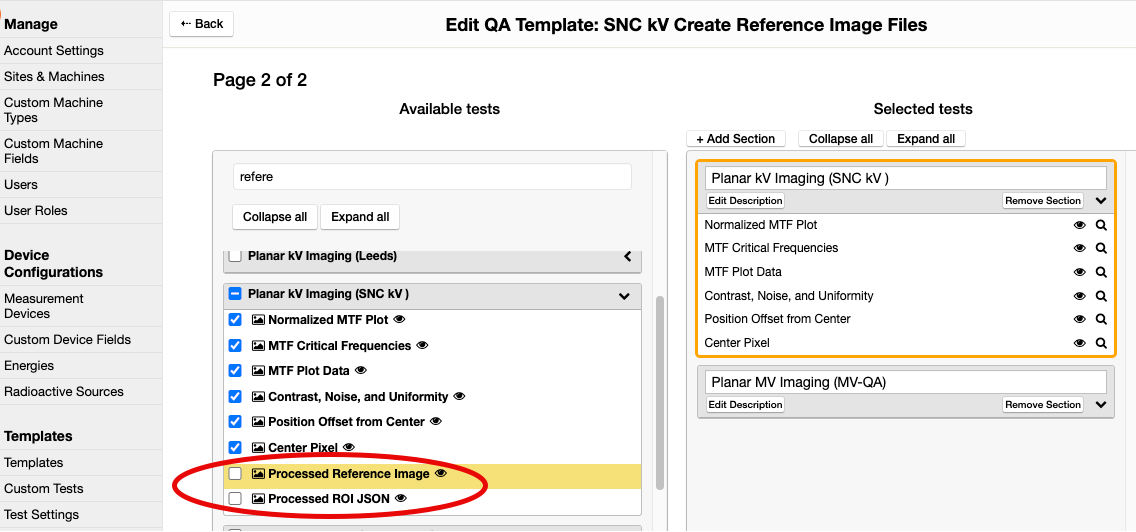1136x532 pixels.
Task: Enable the Processed ROI JSON checkbox
Action: point(235,498)
